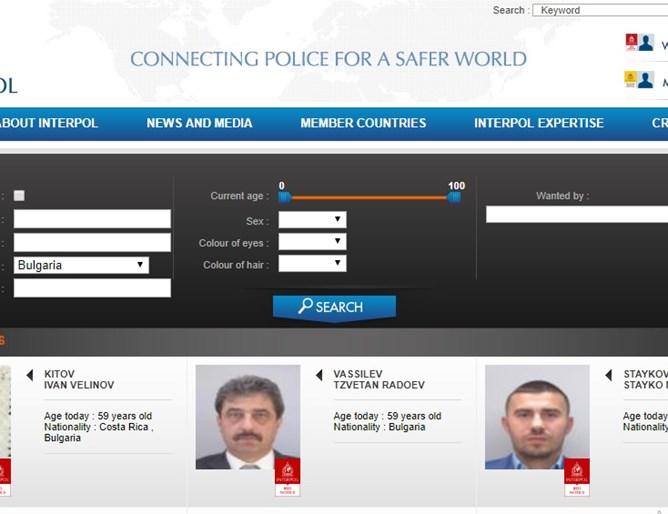The image size is (668, 514).
Task: Tick the checkbox above the name fields
Action: point(19,195)
